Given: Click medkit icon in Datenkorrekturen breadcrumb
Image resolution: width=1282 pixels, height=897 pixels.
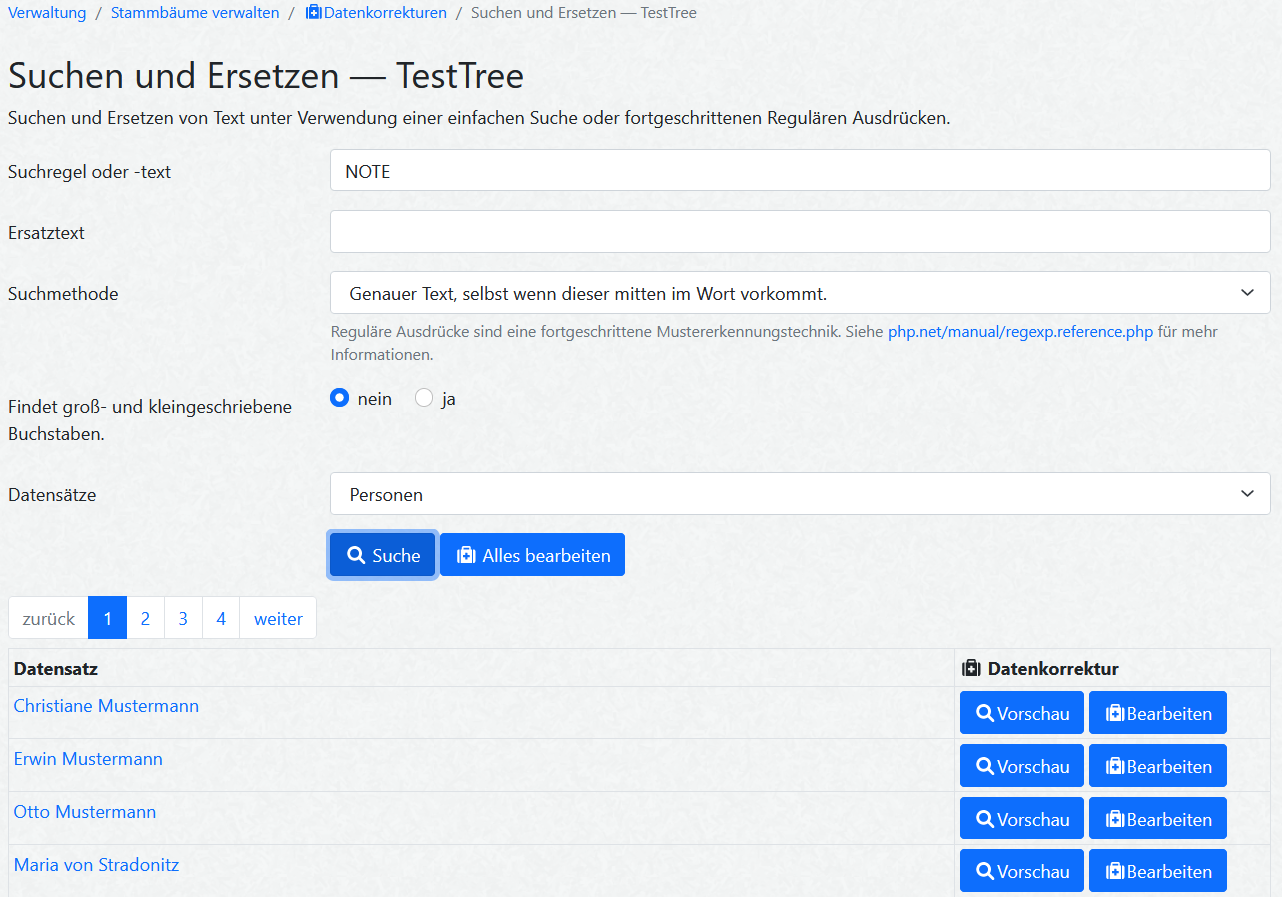Looking at the screenshot, I should tap(314, 13).
